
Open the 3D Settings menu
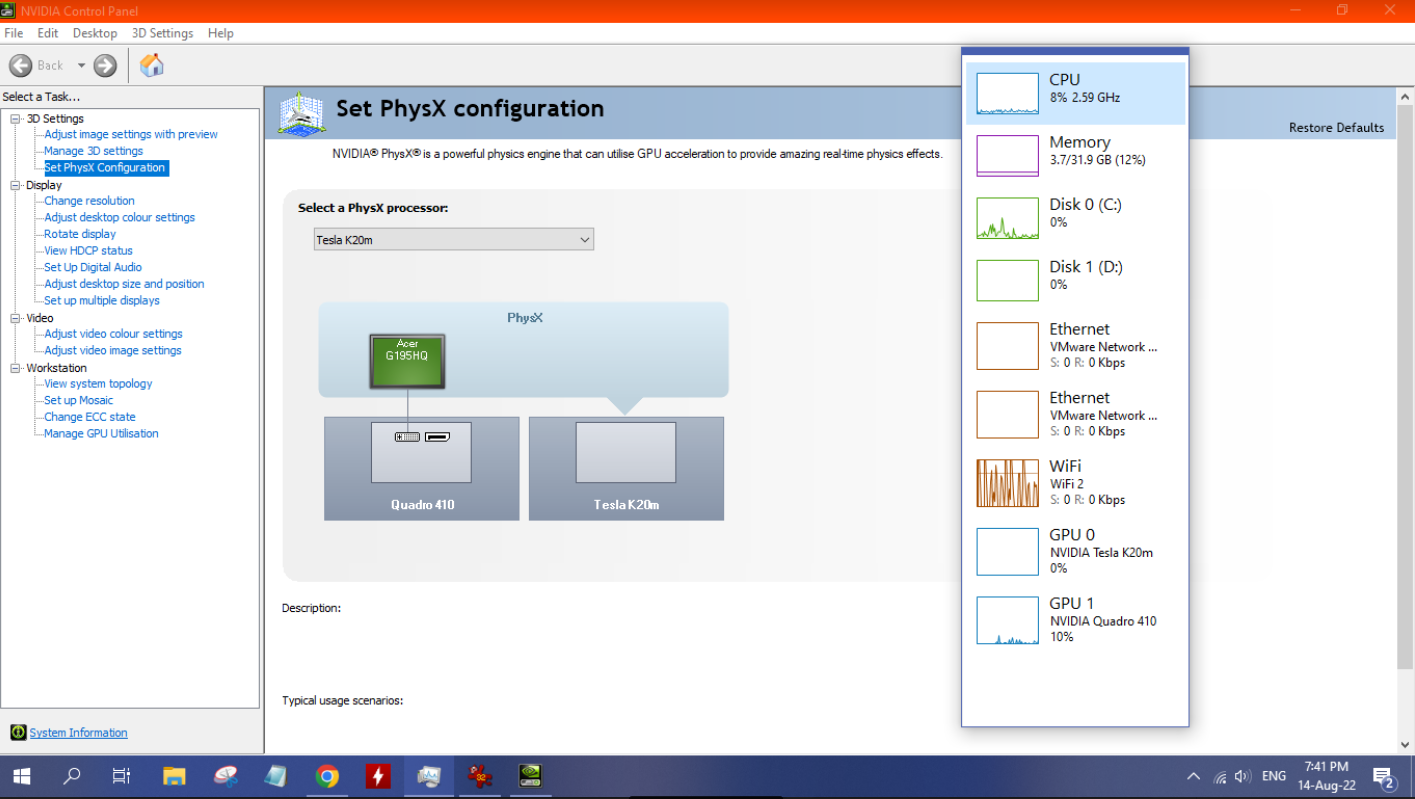pyautogui.click(x=162, y=33)
